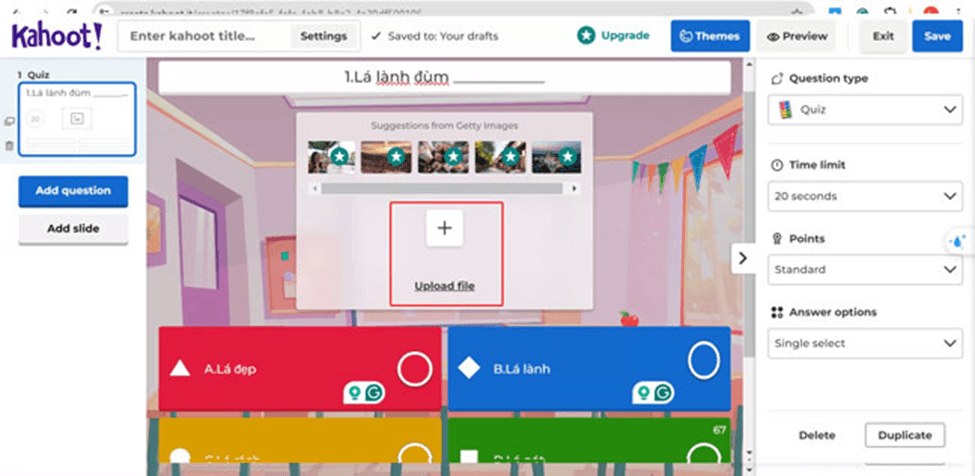
Task: Click the duplicate icon beside the slide thumbnail
Action: tap(9, 122)
